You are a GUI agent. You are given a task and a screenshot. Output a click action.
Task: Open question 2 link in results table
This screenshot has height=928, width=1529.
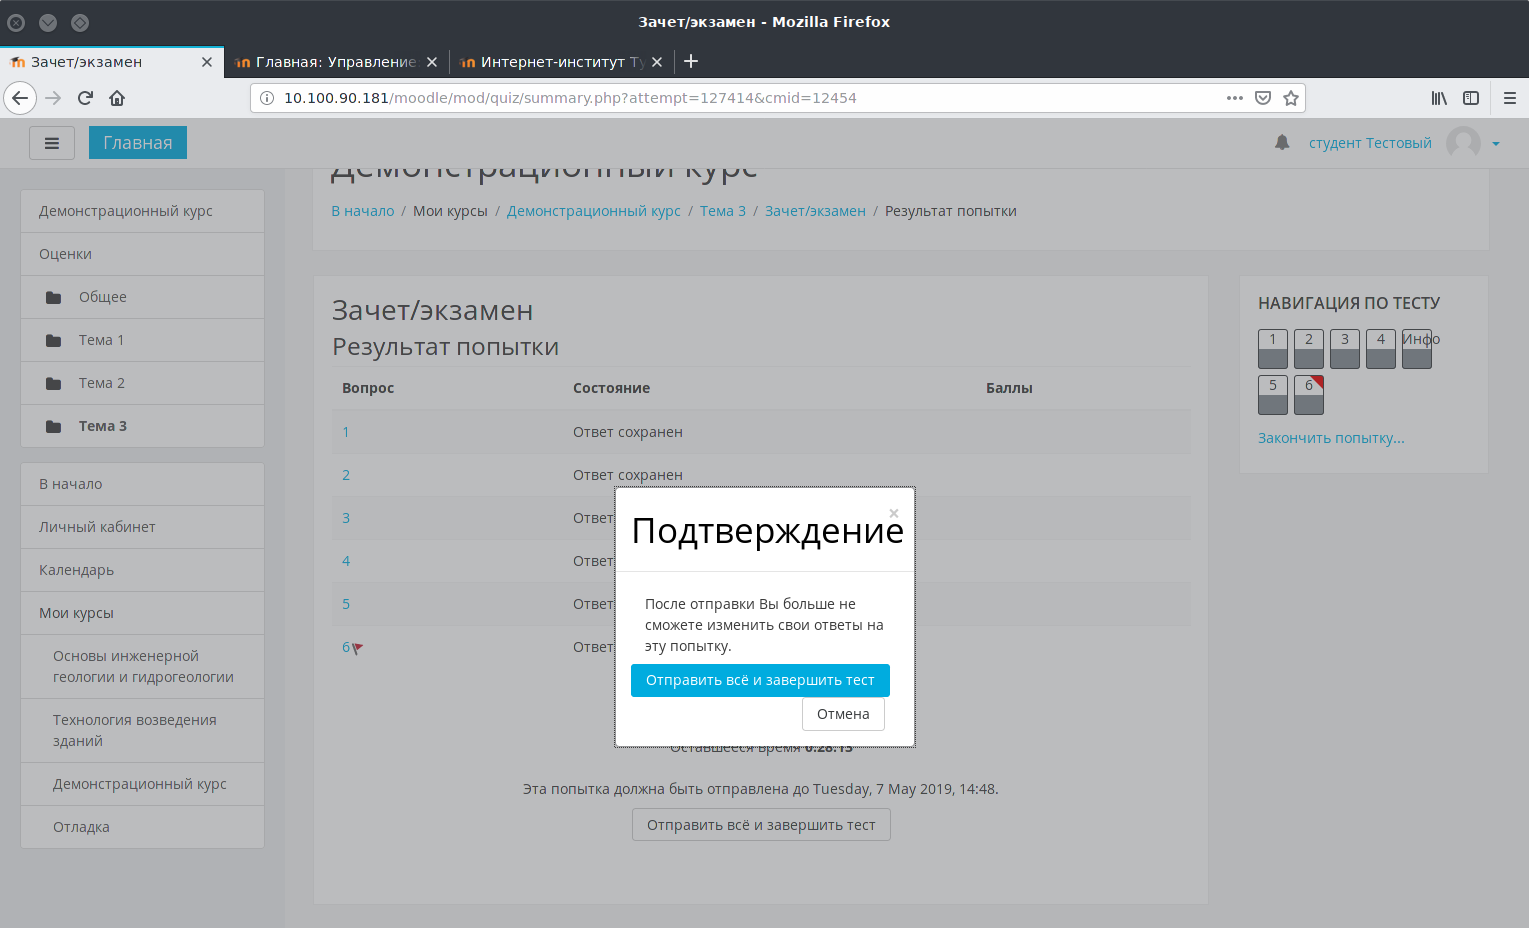tap(346, 475)
